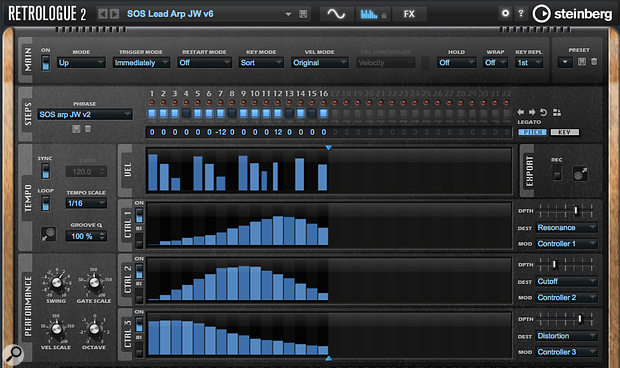
Task: Toggle the arpeggiator lock icon
Action: pos(384,15)
